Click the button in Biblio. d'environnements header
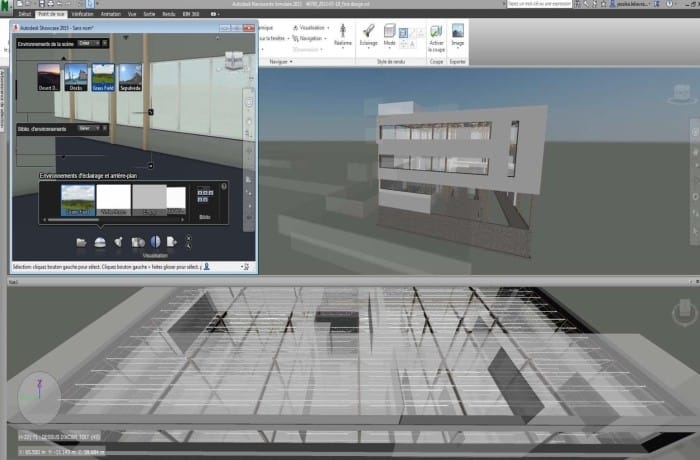Screen dimensions: 700x460 pyautogui.click(x=84, y=129)
